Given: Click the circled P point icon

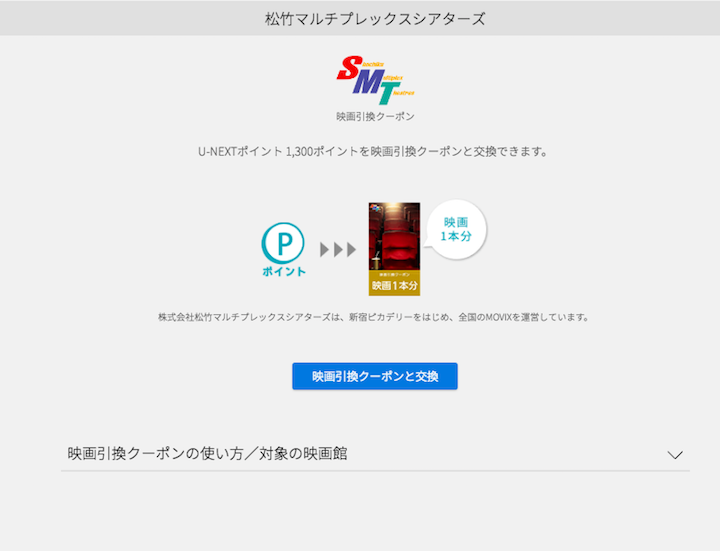Looking at the screenshot, I should pos(281,242).
